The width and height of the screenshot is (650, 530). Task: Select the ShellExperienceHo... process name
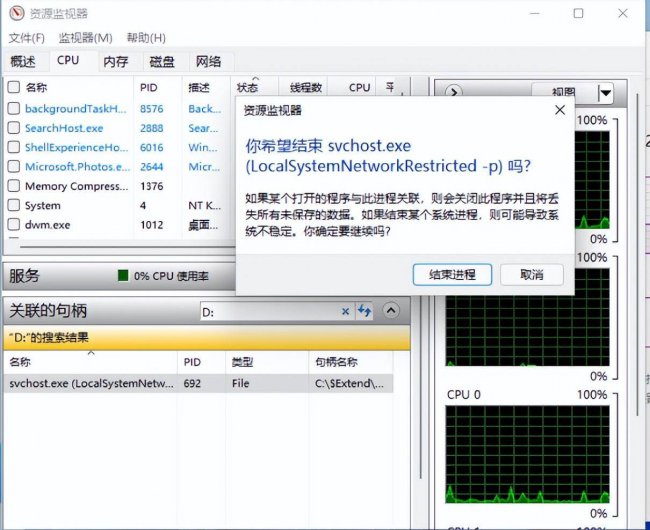76,147
